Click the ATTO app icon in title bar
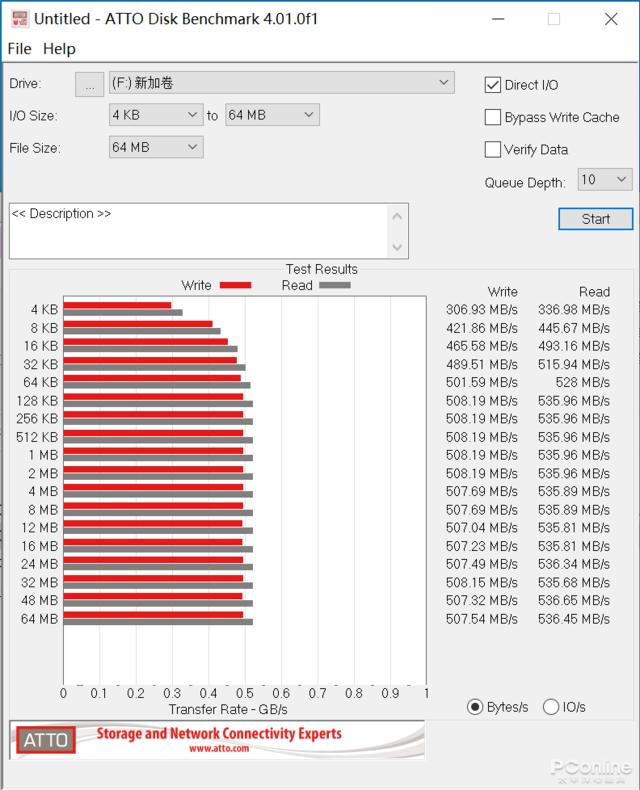The image size is (640, 790). [20, 19]
